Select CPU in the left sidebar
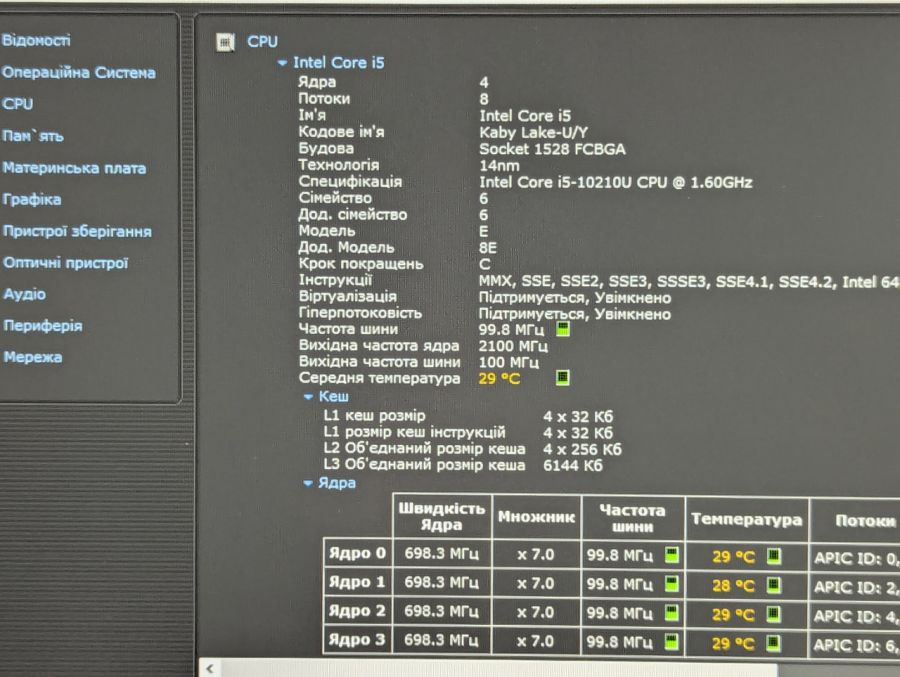The width and height of the screenshot is (900, 677). (x=18, y=104)
